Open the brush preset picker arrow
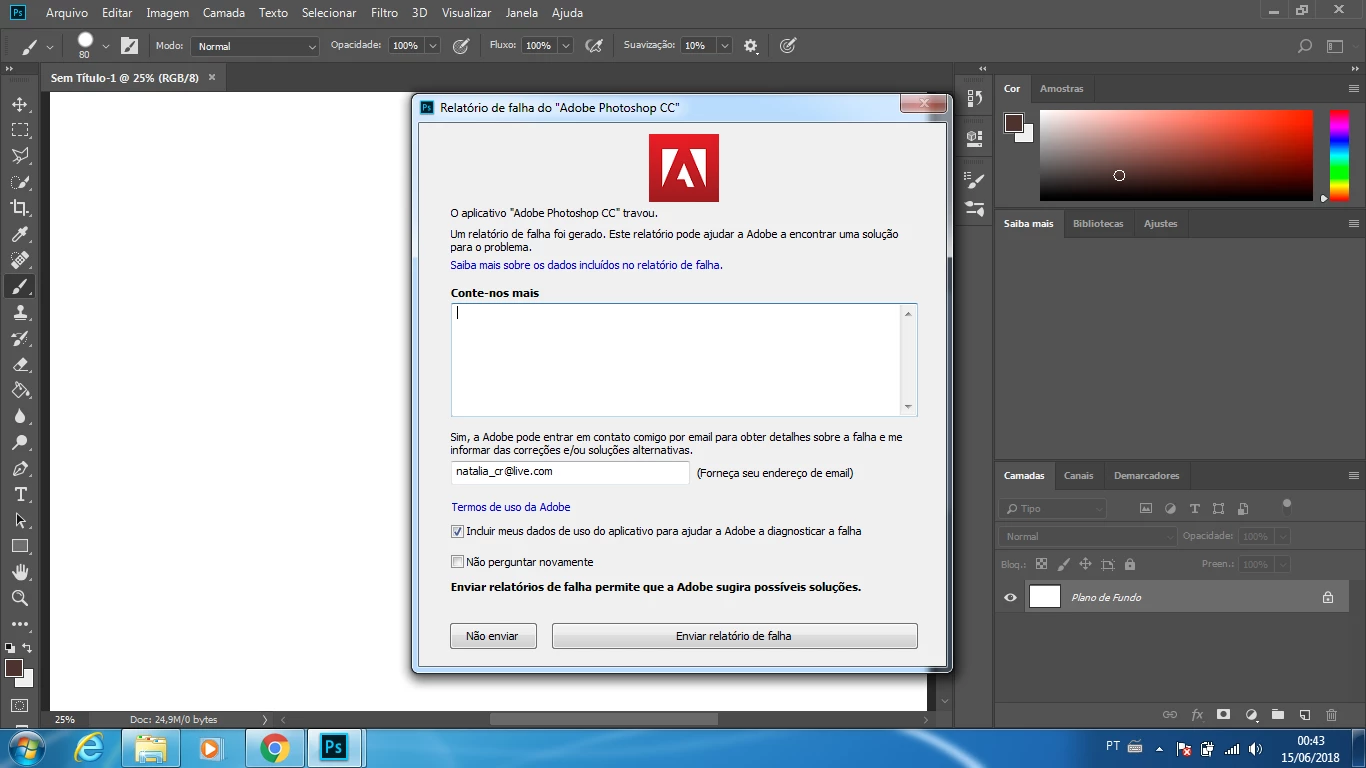 click(x=106, y=46)
